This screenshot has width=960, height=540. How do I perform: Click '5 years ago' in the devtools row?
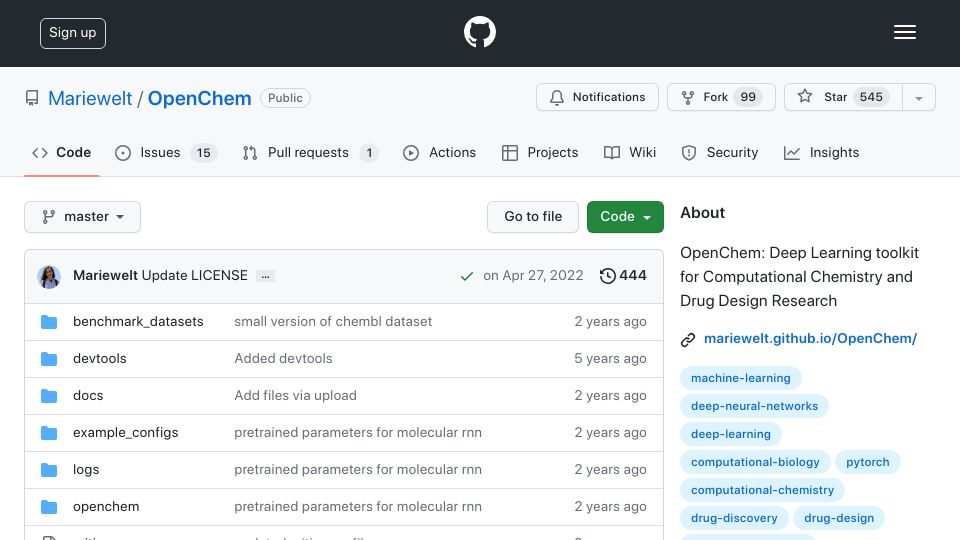pyautogui.click(x=610, y=359)
